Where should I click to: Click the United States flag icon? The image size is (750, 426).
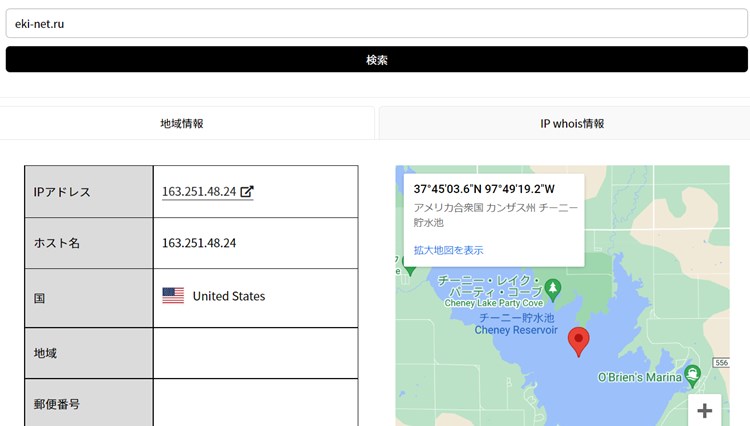tap(173, 295)
